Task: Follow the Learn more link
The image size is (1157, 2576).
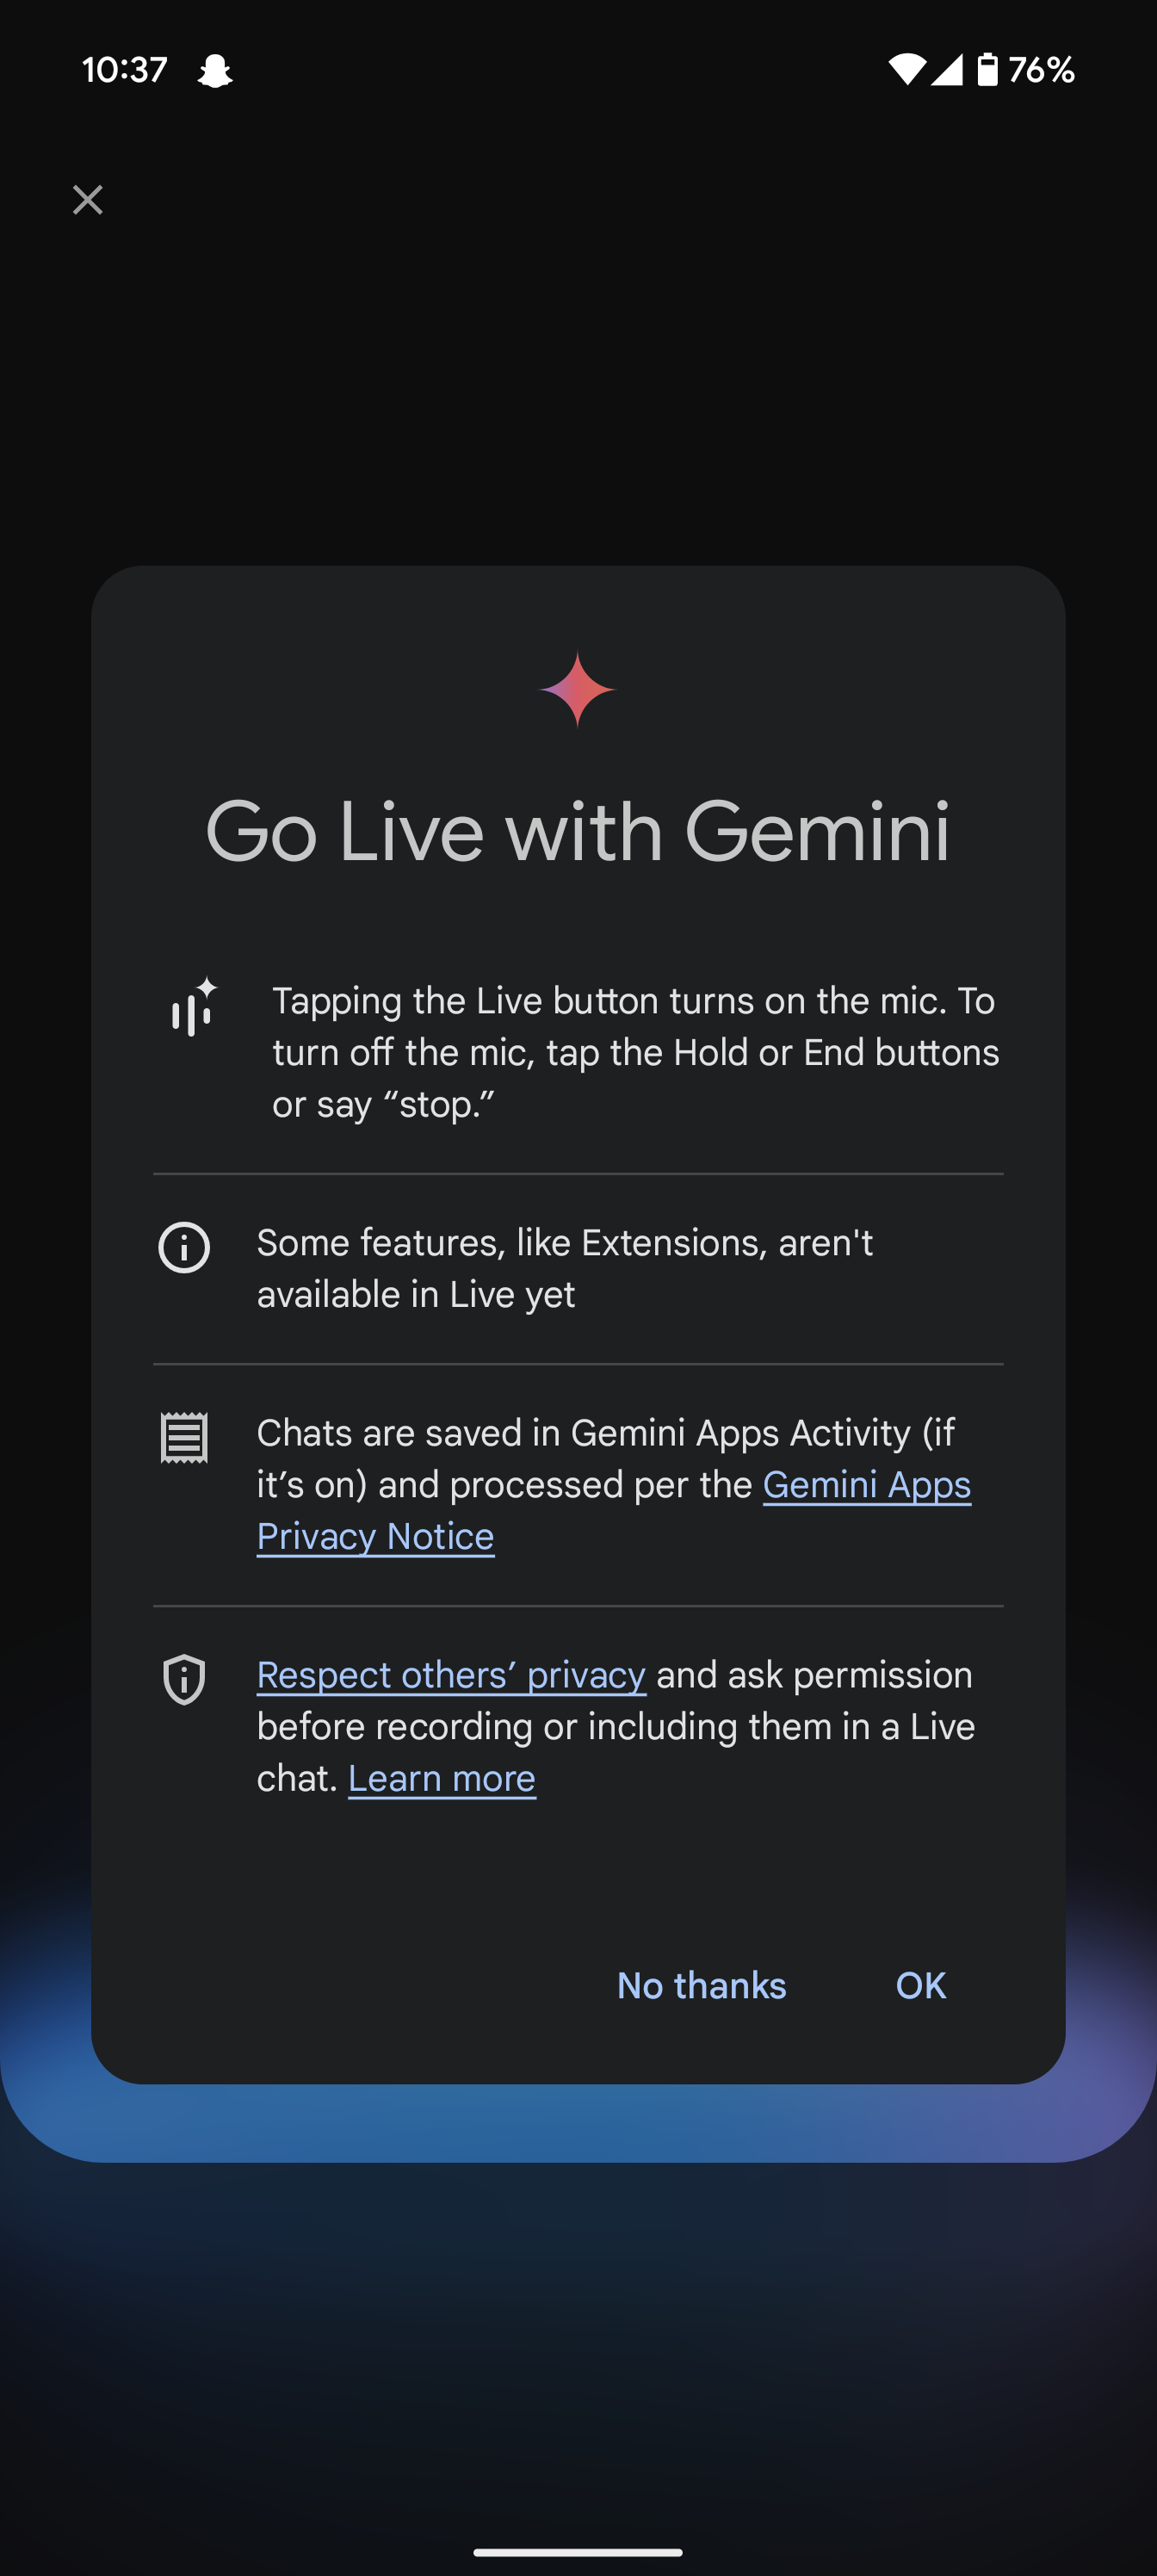Action: (x=442, y=1778)
